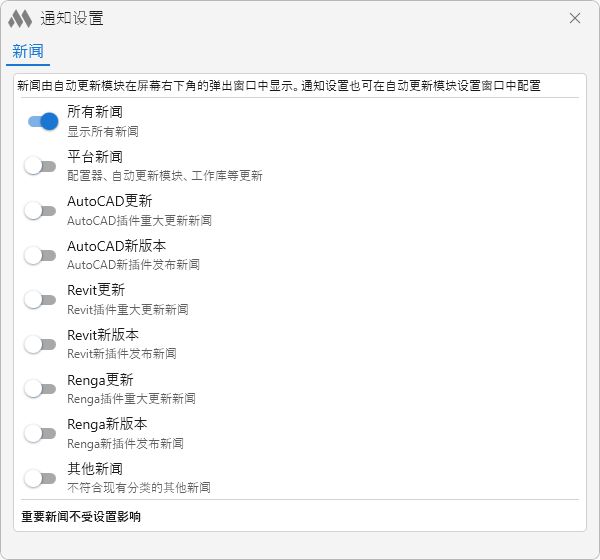Click the Renga插件重大更新新闻 description
Image resolution: width=600 pixels, height=560 pixels.
click(x=131, y=399)
